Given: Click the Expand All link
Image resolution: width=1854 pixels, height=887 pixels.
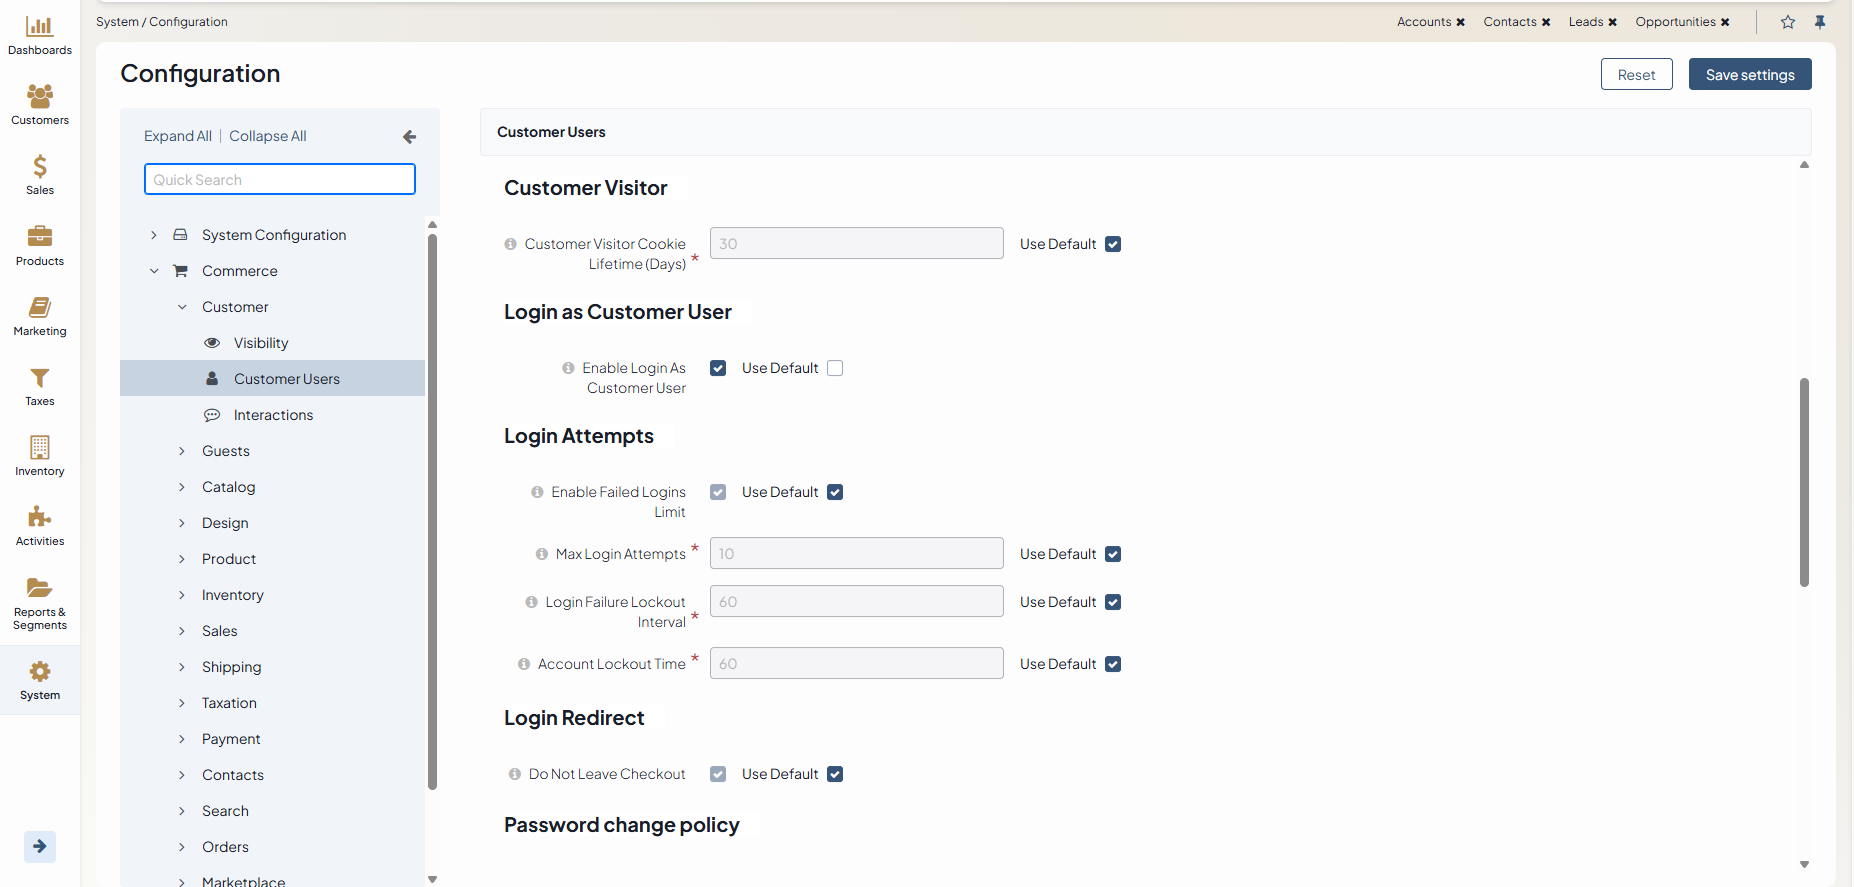Looking at the screenshot, I should [178, 136].
